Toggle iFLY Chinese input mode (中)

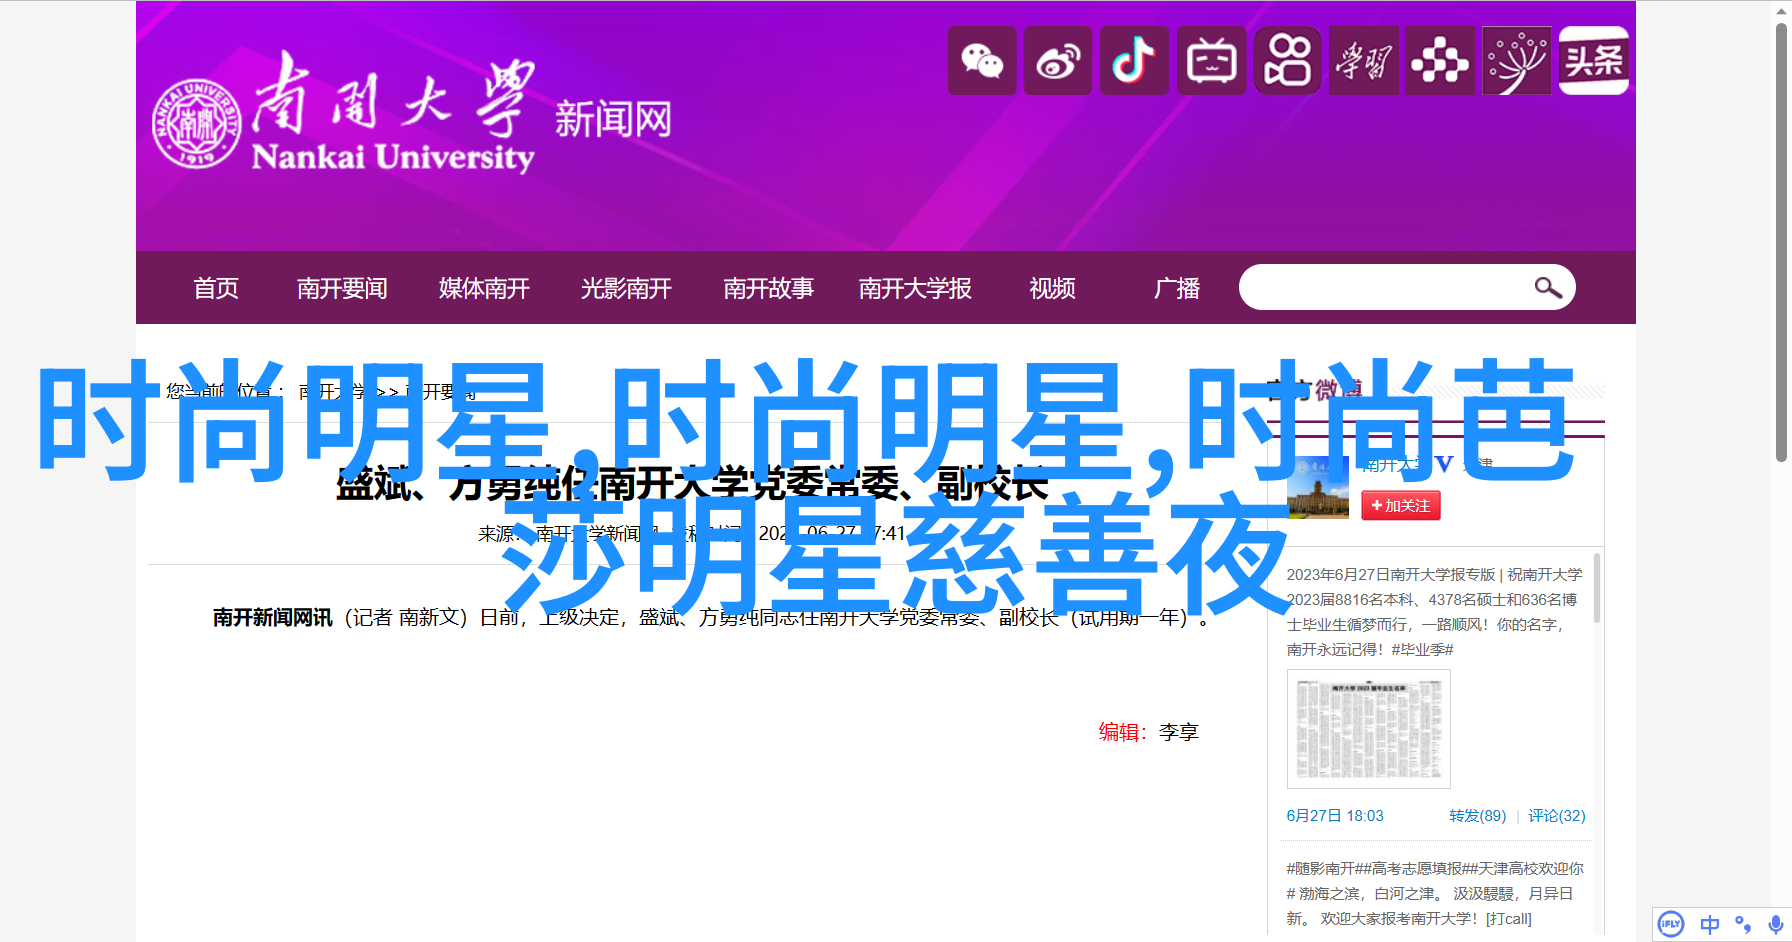pos(1709,924)
